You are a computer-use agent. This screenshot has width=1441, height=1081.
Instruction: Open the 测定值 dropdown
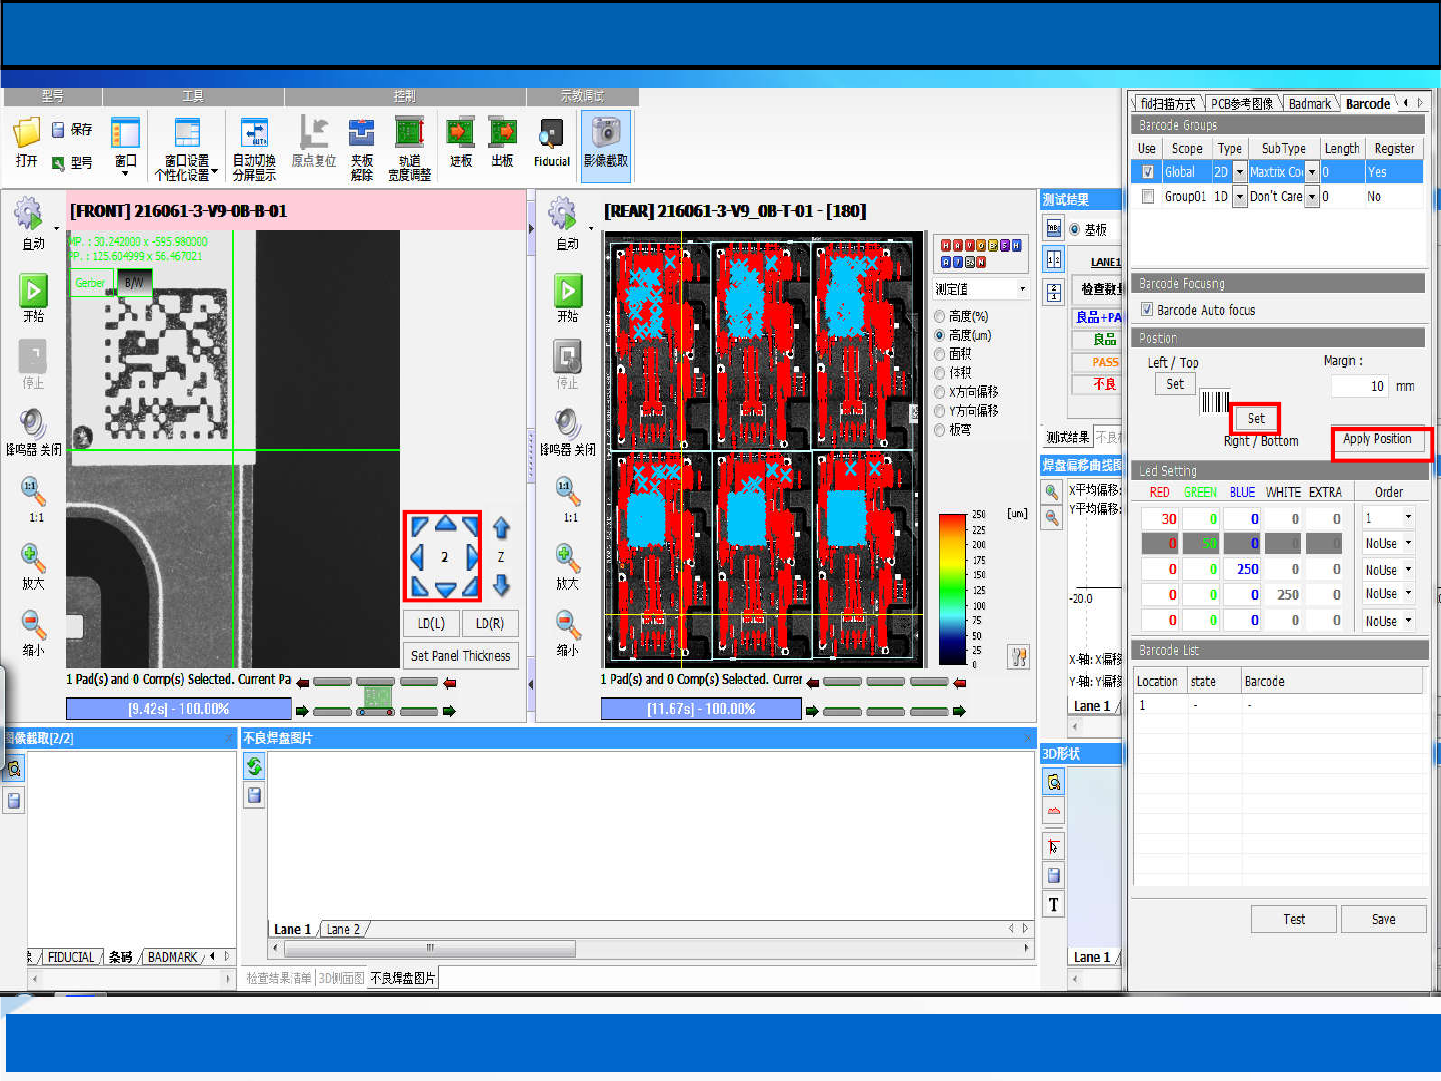(1022, 289)
